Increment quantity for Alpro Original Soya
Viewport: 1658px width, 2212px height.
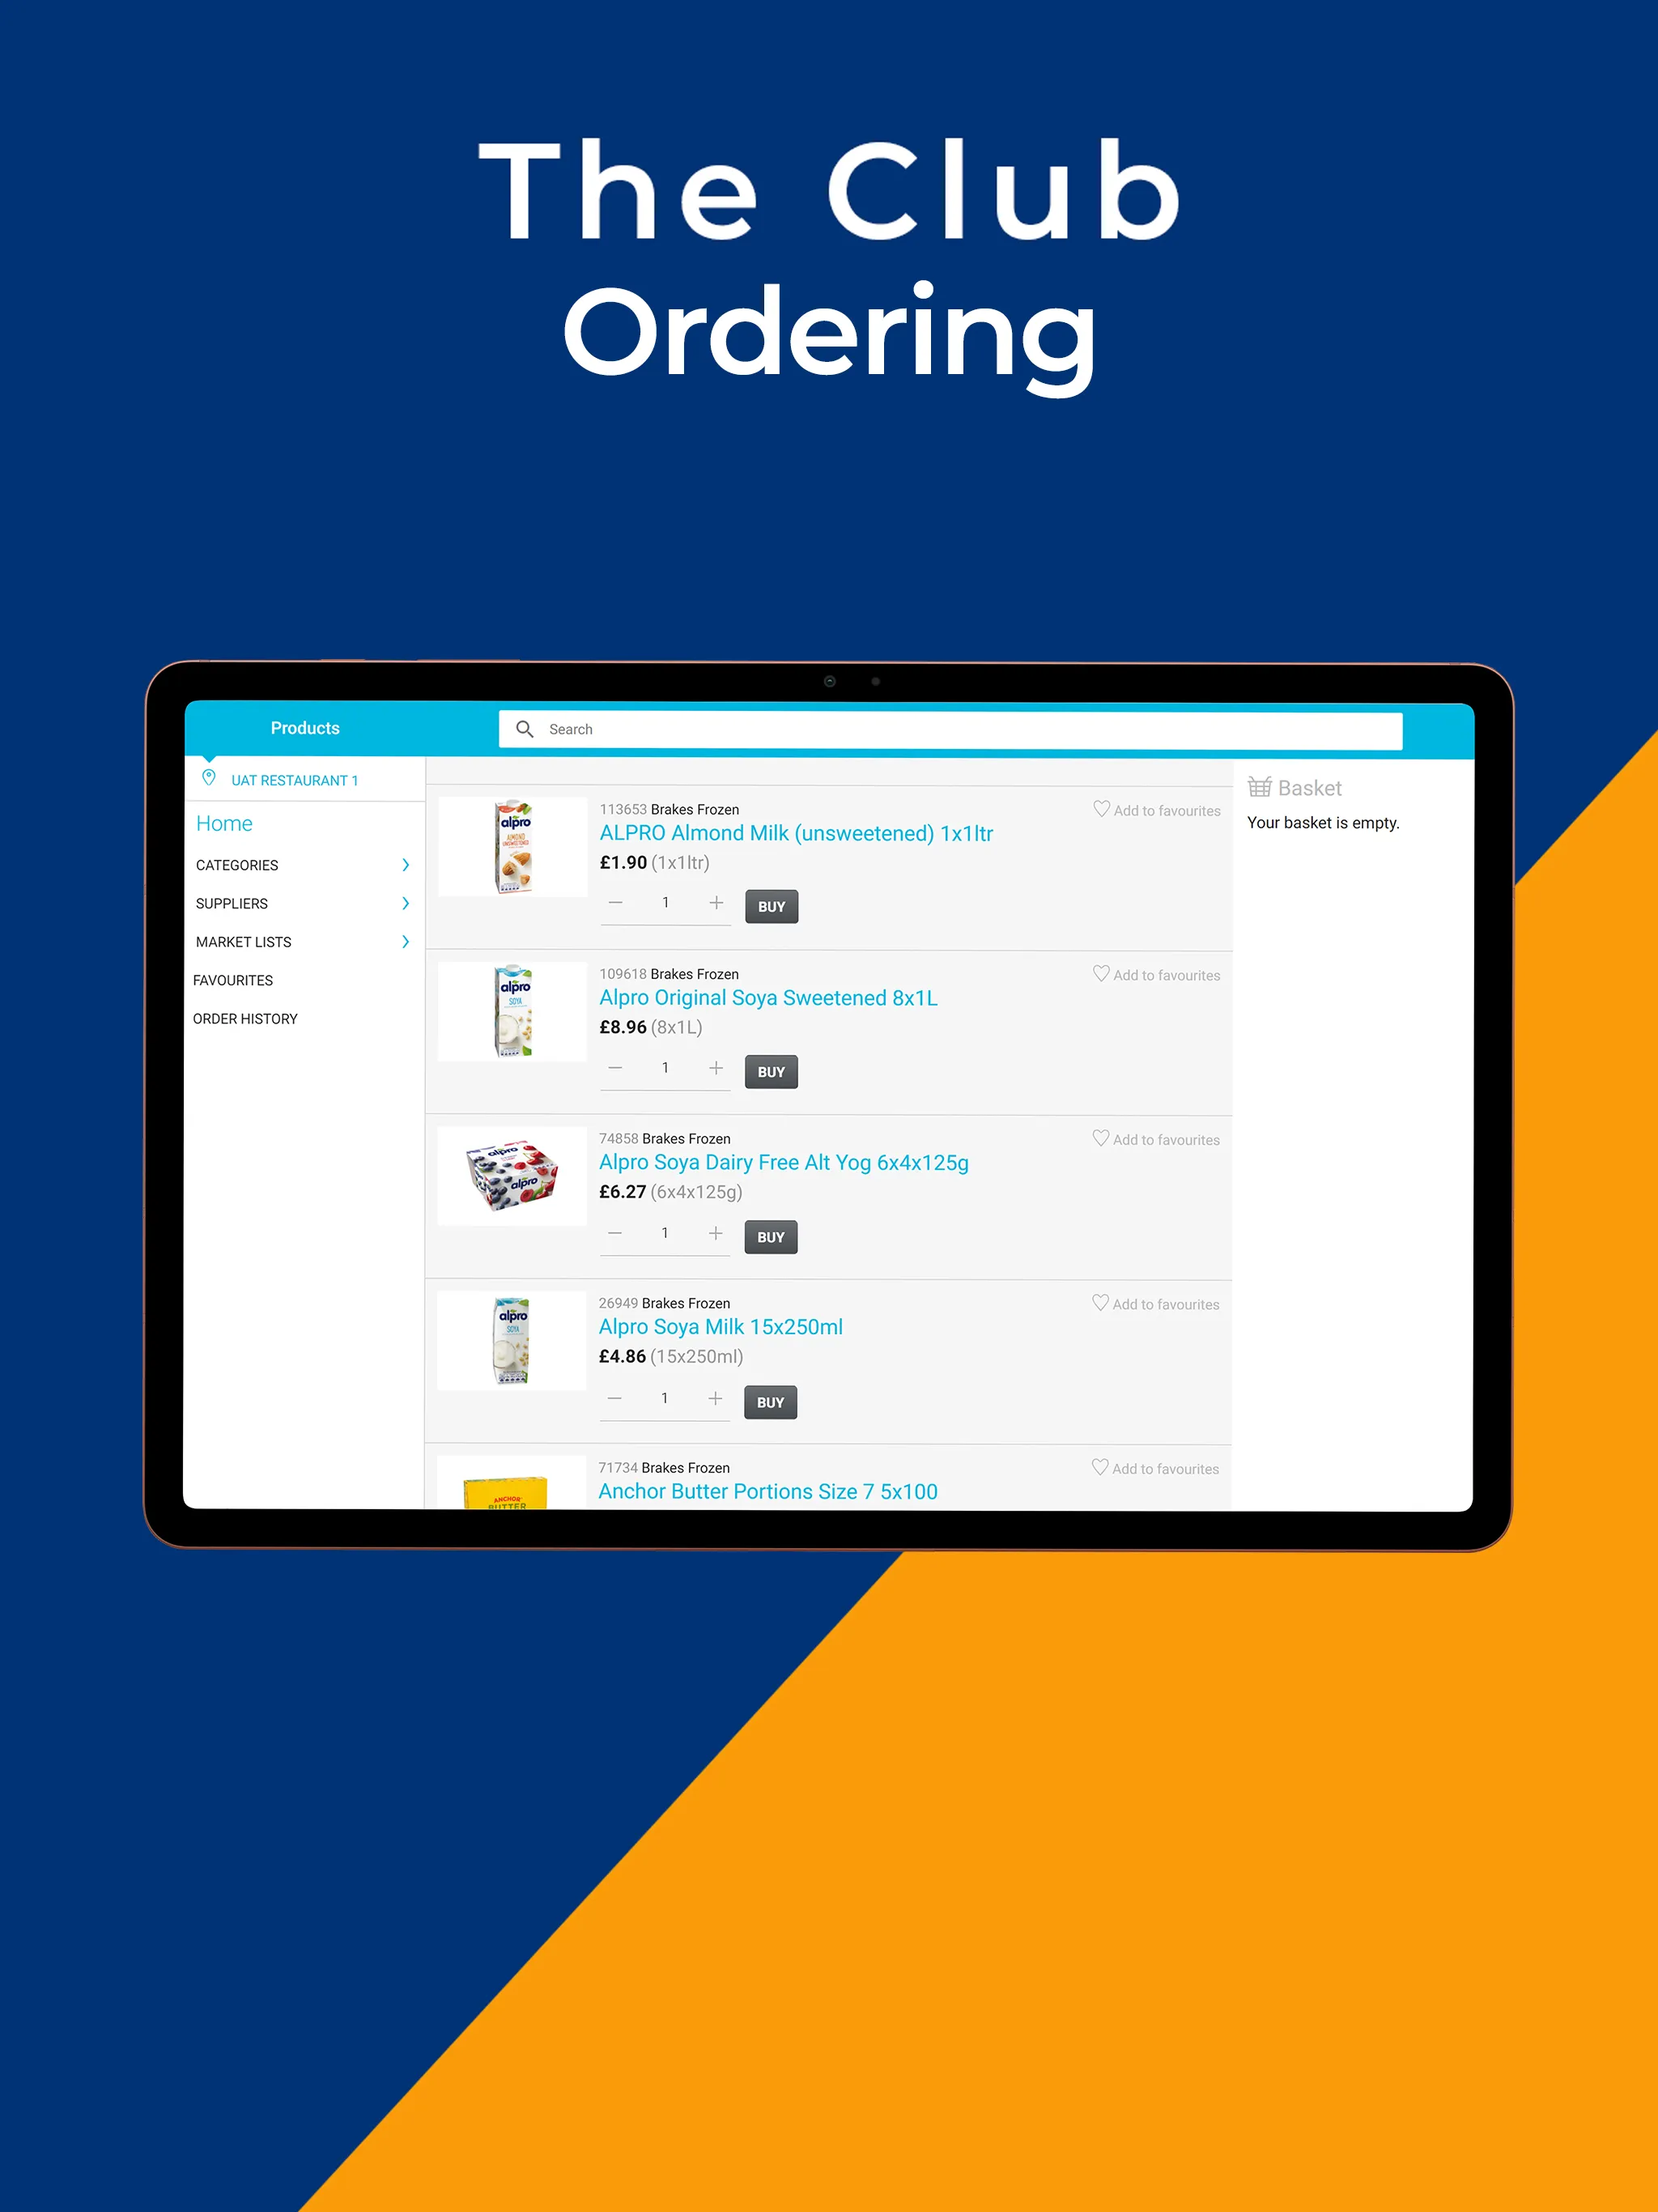click(717, 1070)
